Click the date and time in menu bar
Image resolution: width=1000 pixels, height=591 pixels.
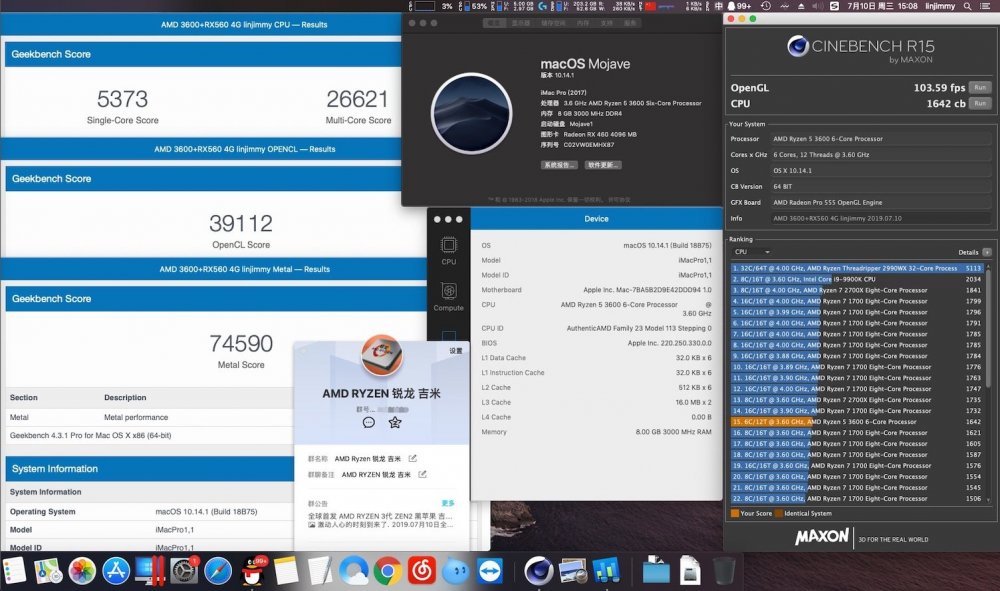[883, 6]
